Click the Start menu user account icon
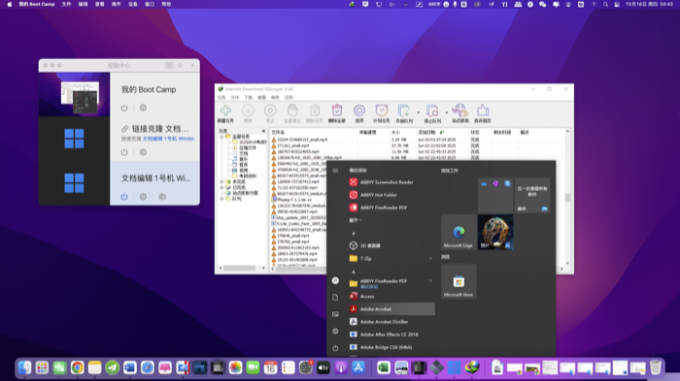The height and width of the screenshot is (381, 680). point(335,280)
